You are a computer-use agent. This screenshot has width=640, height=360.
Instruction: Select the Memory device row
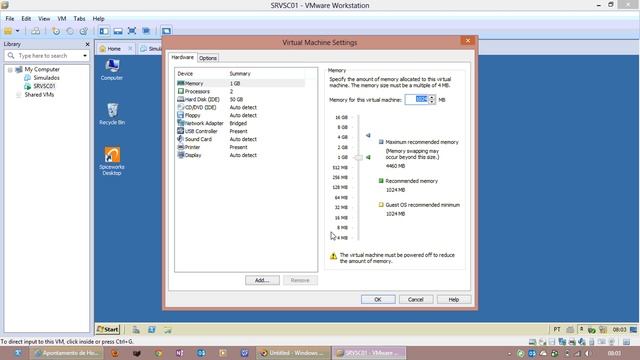[x=241, y=83]
